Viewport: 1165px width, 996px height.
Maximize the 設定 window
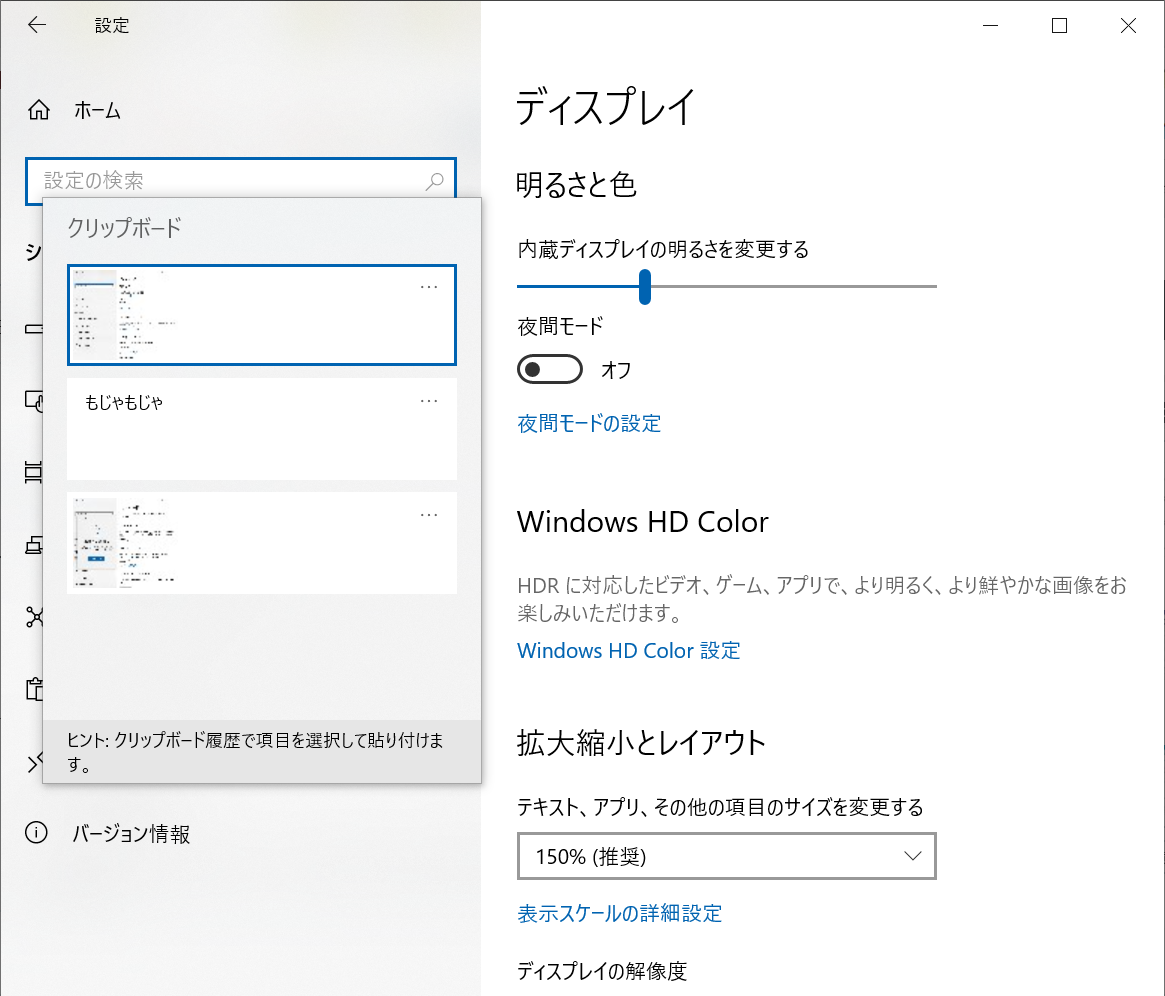click(x=1059, y=25)
